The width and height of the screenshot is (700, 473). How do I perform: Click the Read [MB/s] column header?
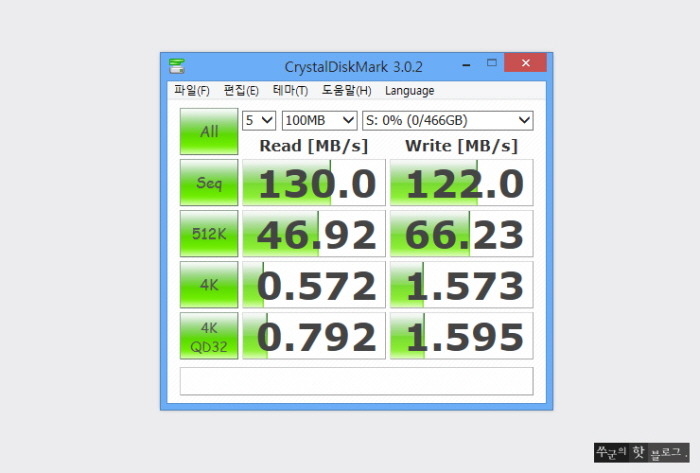314,146
